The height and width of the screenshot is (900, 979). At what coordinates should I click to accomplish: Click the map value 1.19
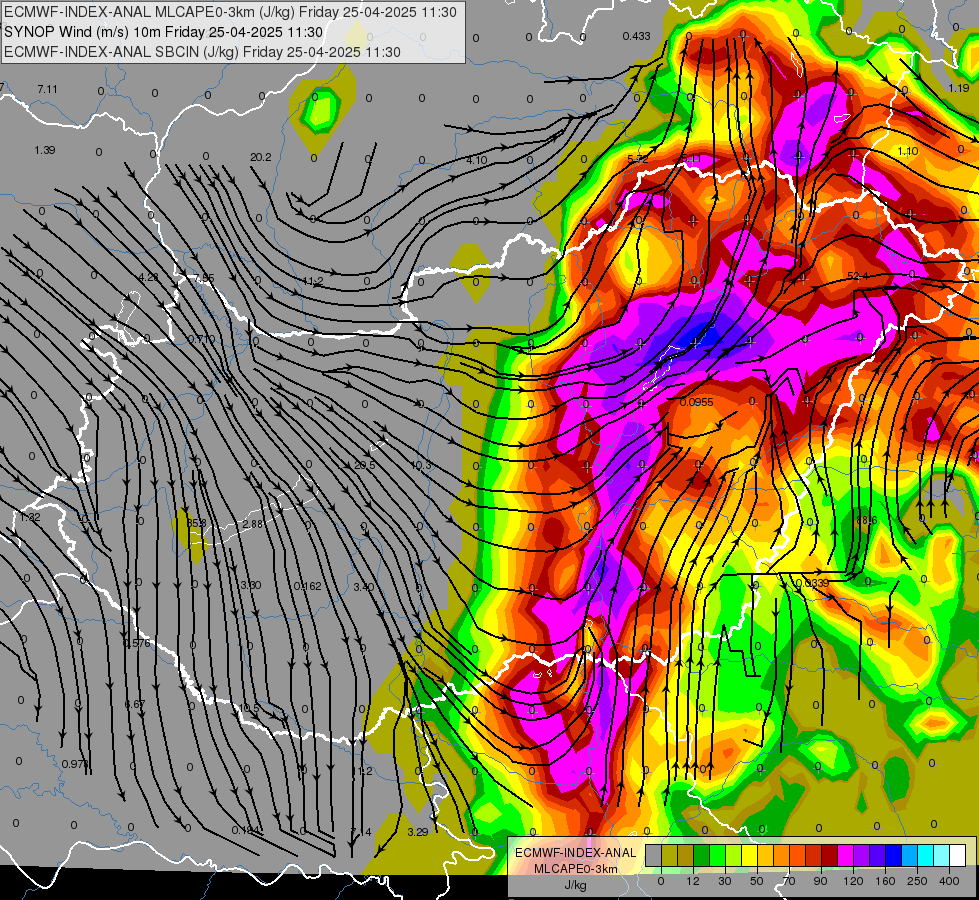[958, 88]
